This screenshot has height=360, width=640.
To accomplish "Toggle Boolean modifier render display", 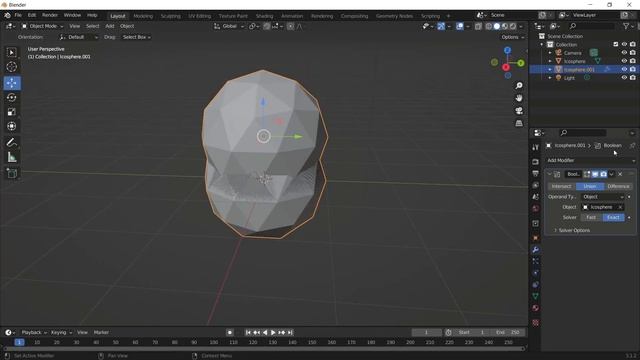I will [x=603, y=174].
